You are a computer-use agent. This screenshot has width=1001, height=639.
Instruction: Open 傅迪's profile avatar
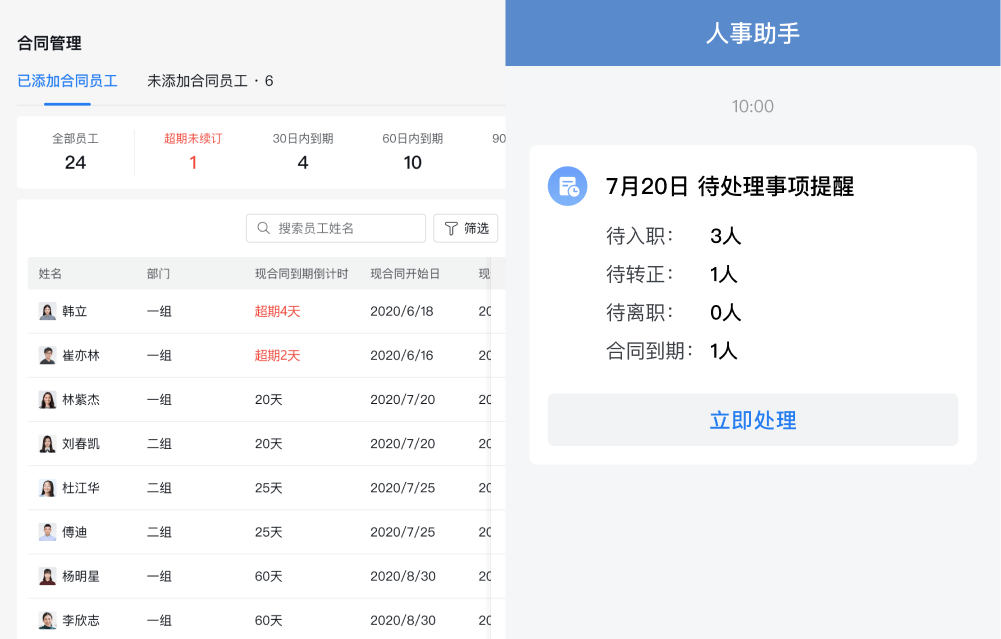coord(47,532)
